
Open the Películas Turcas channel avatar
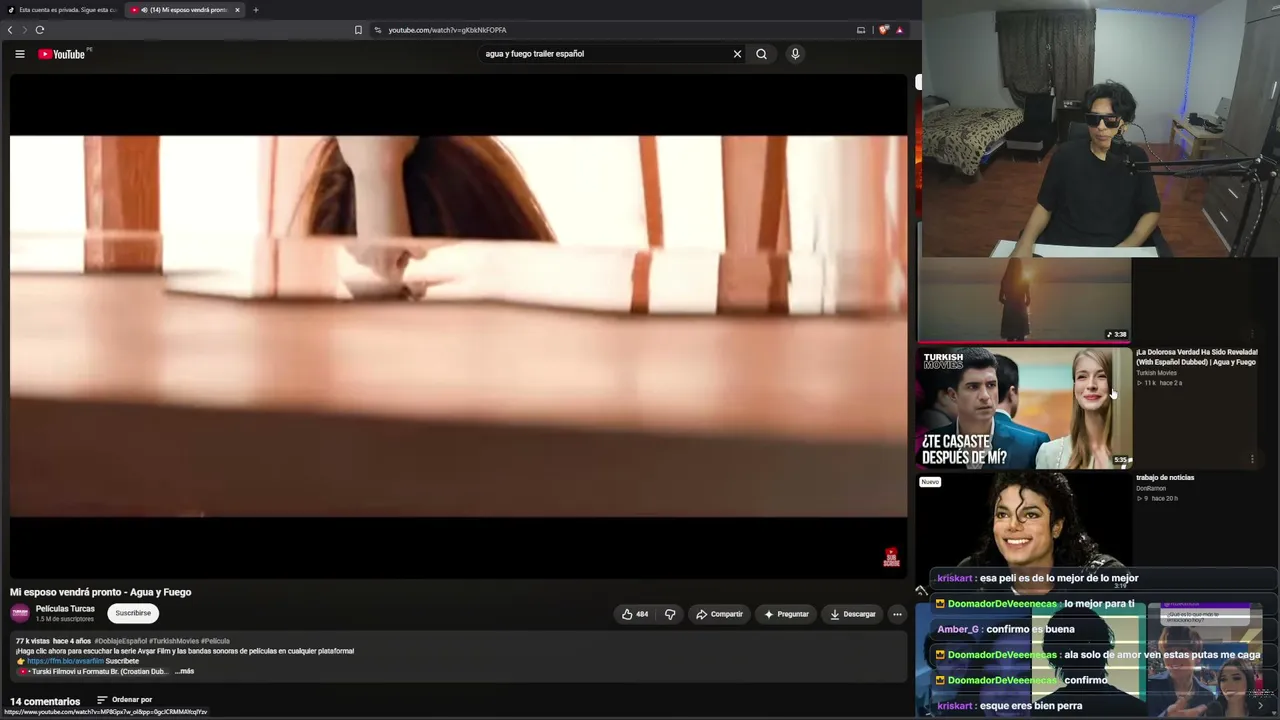click(20, 613)
